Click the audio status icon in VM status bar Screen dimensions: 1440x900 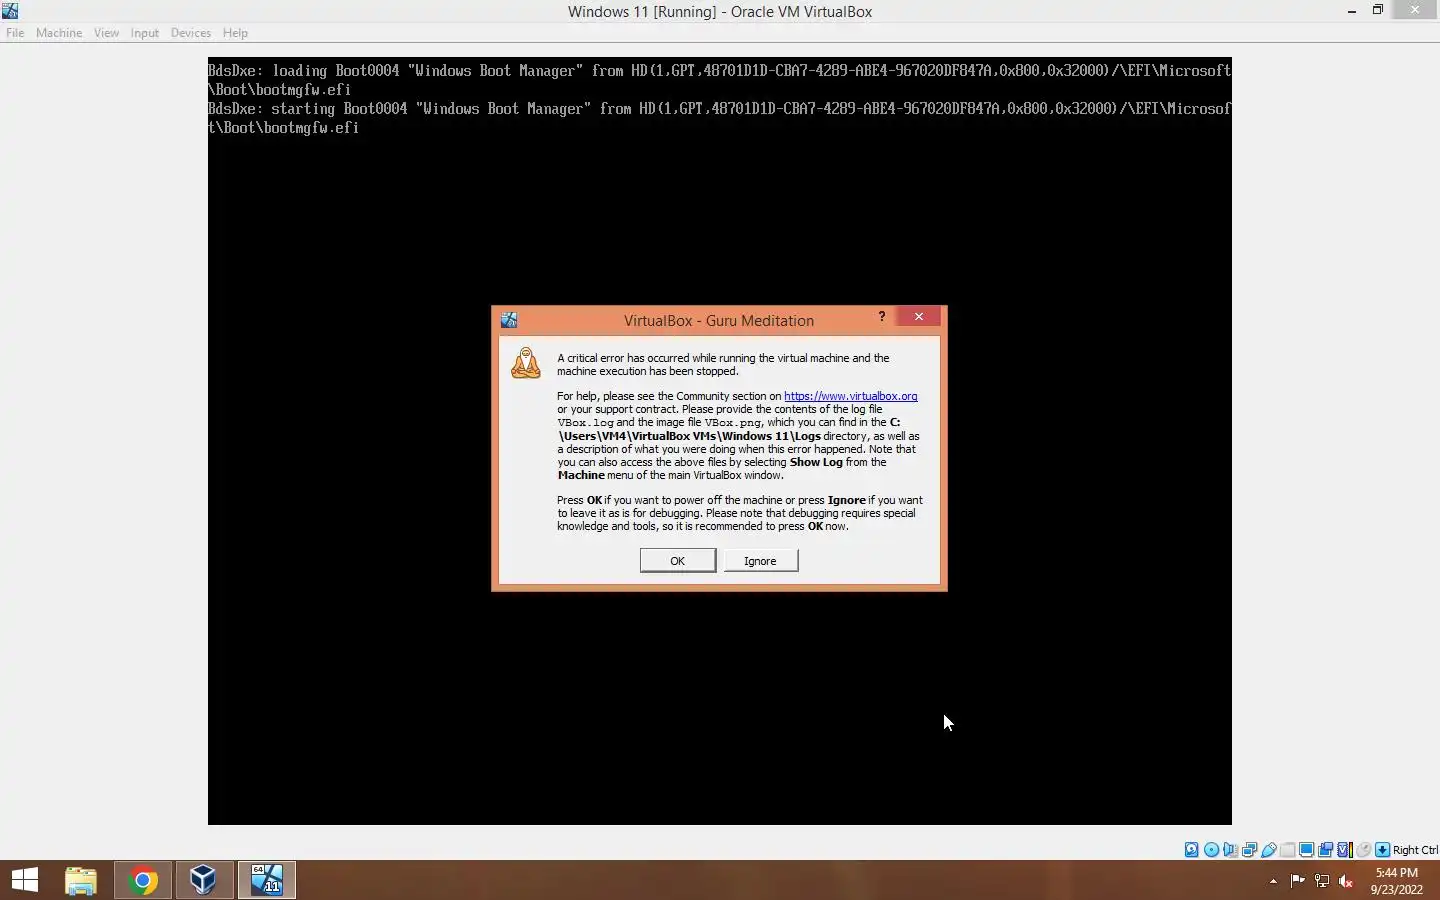tap(1230, 850)
